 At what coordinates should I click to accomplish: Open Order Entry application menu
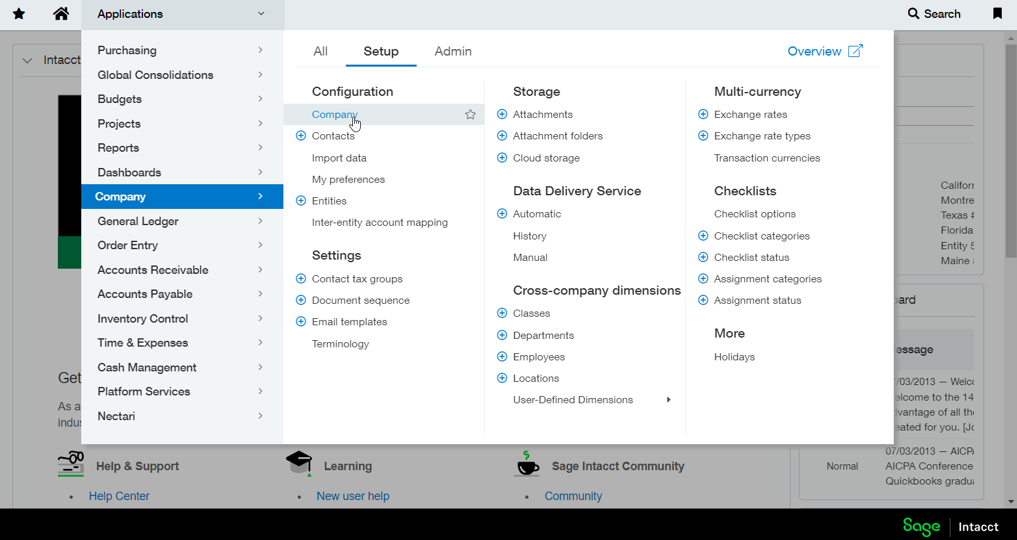tap(182, 245)
